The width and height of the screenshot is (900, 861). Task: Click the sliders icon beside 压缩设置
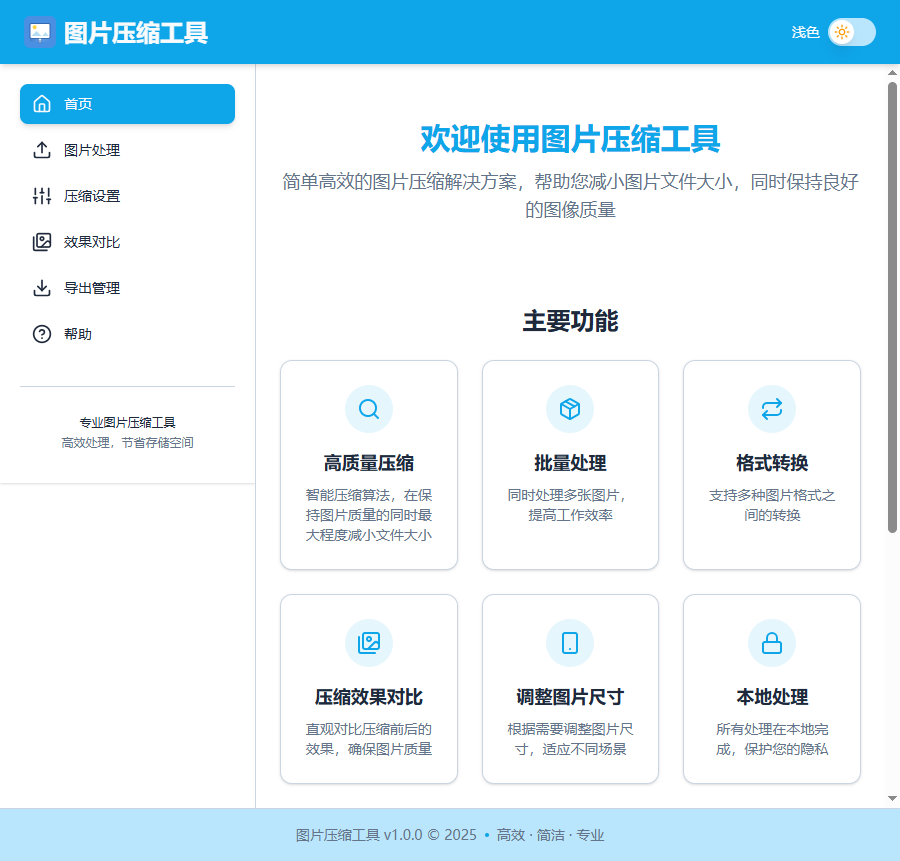[42, 196]
